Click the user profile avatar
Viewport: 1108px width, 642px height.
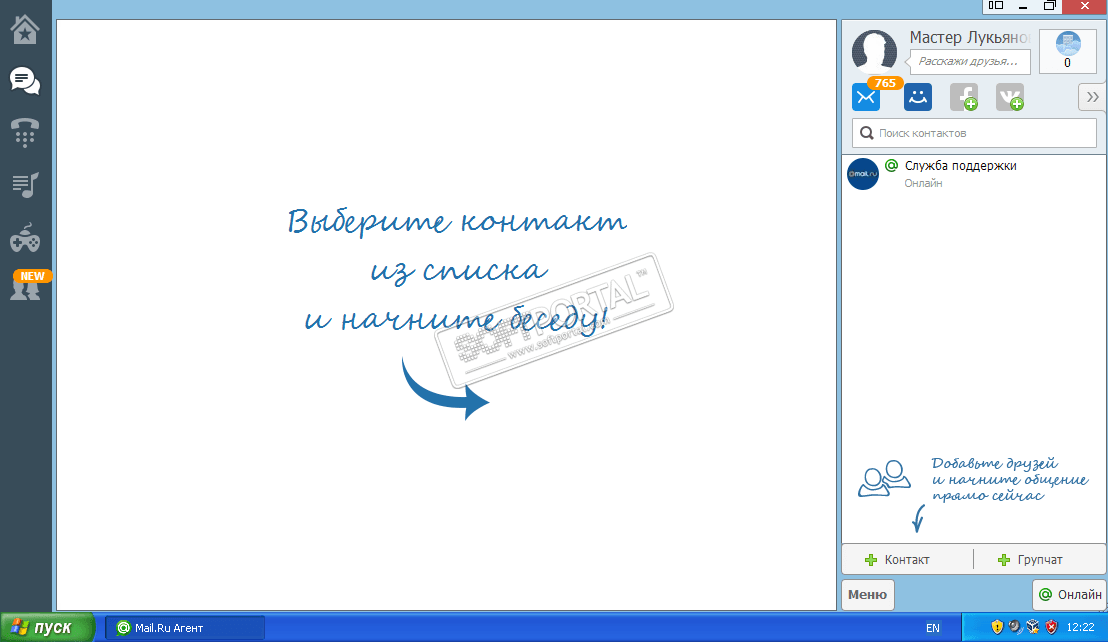click(874, 52)
